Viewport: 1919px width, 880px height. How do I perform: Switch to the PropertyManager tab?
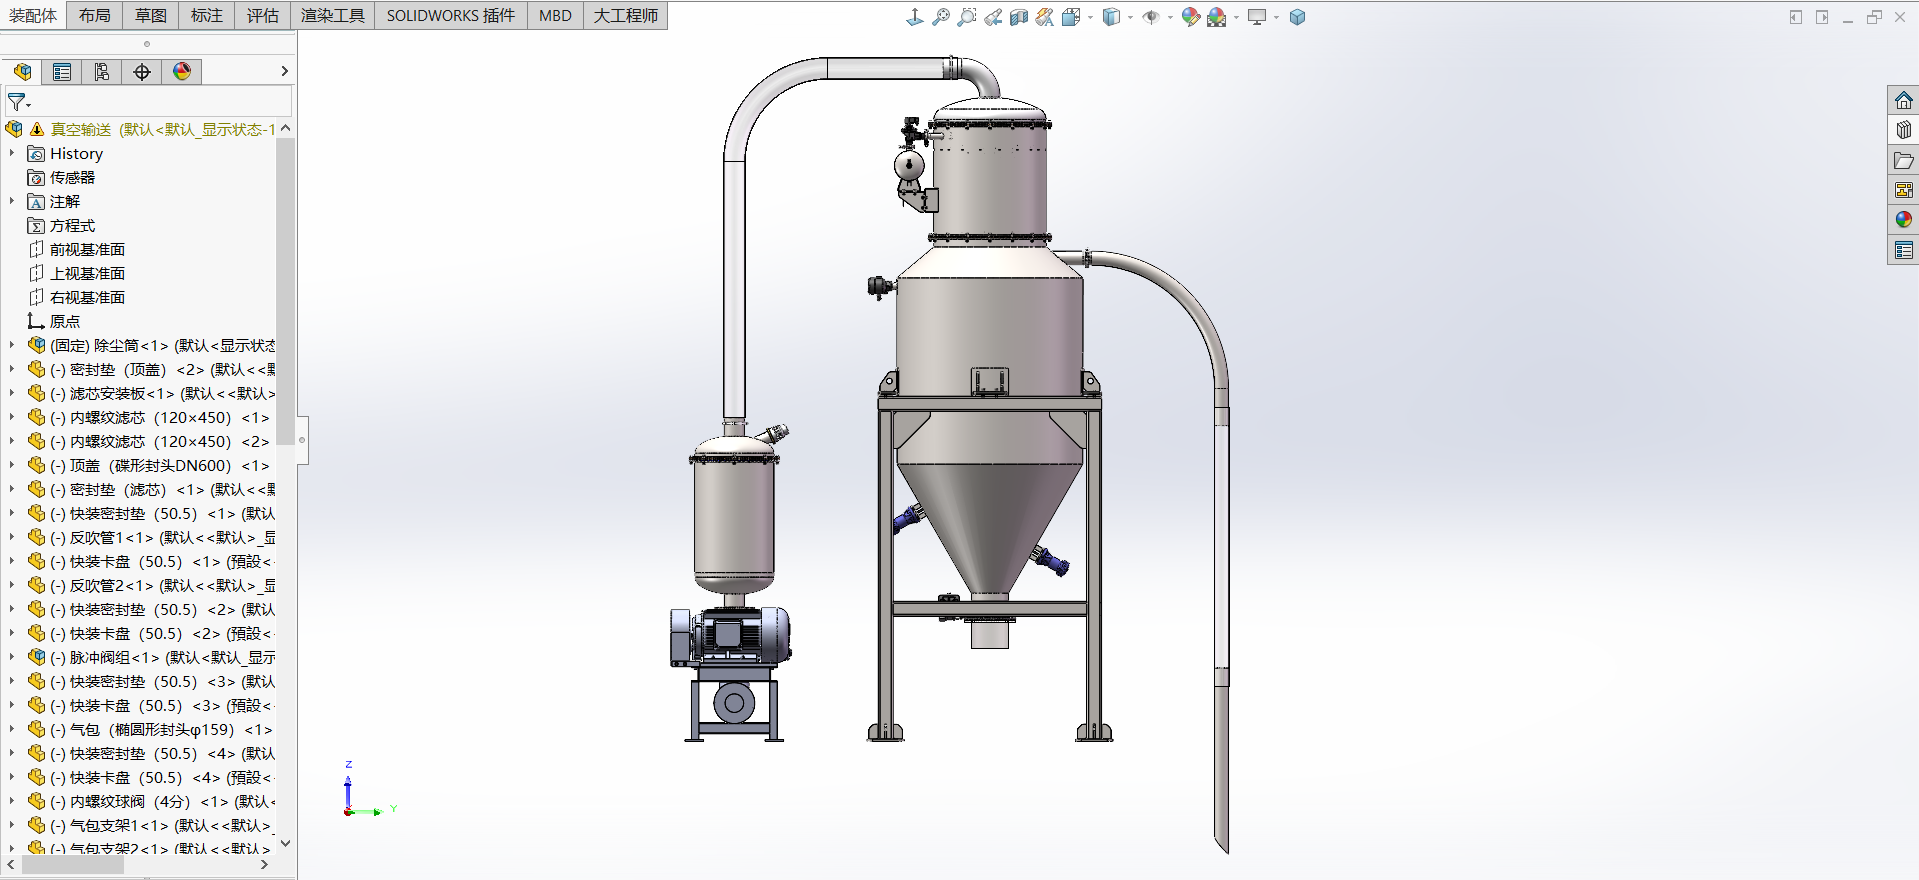[x=62, y=72]
